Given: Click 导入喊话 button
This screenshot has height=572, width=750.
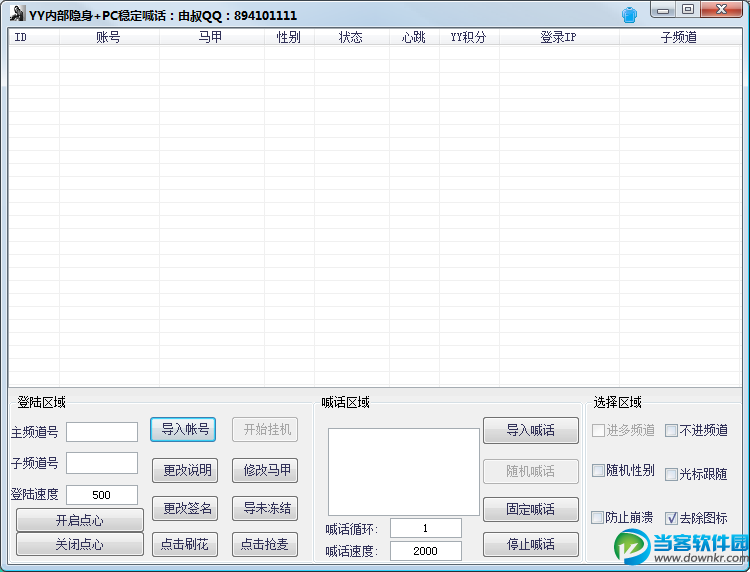Looking at the screenshot, I should [531, 430].
